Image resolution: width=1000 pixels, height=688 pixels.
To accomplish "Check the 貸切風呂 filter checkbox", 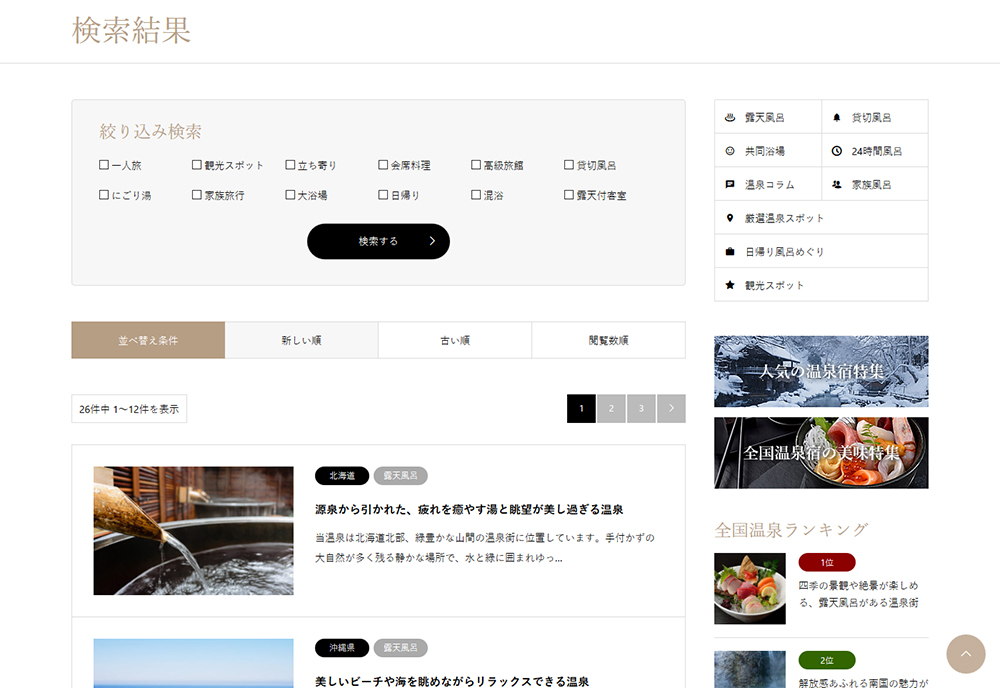I will click(569, 165).
